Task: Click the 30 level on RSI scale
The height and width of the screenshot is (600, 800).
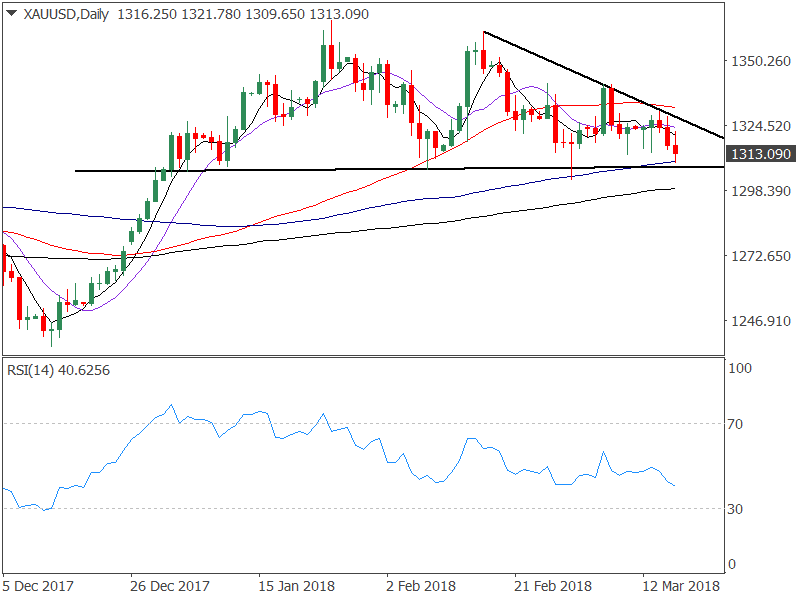Action: (x=735, y=509)
